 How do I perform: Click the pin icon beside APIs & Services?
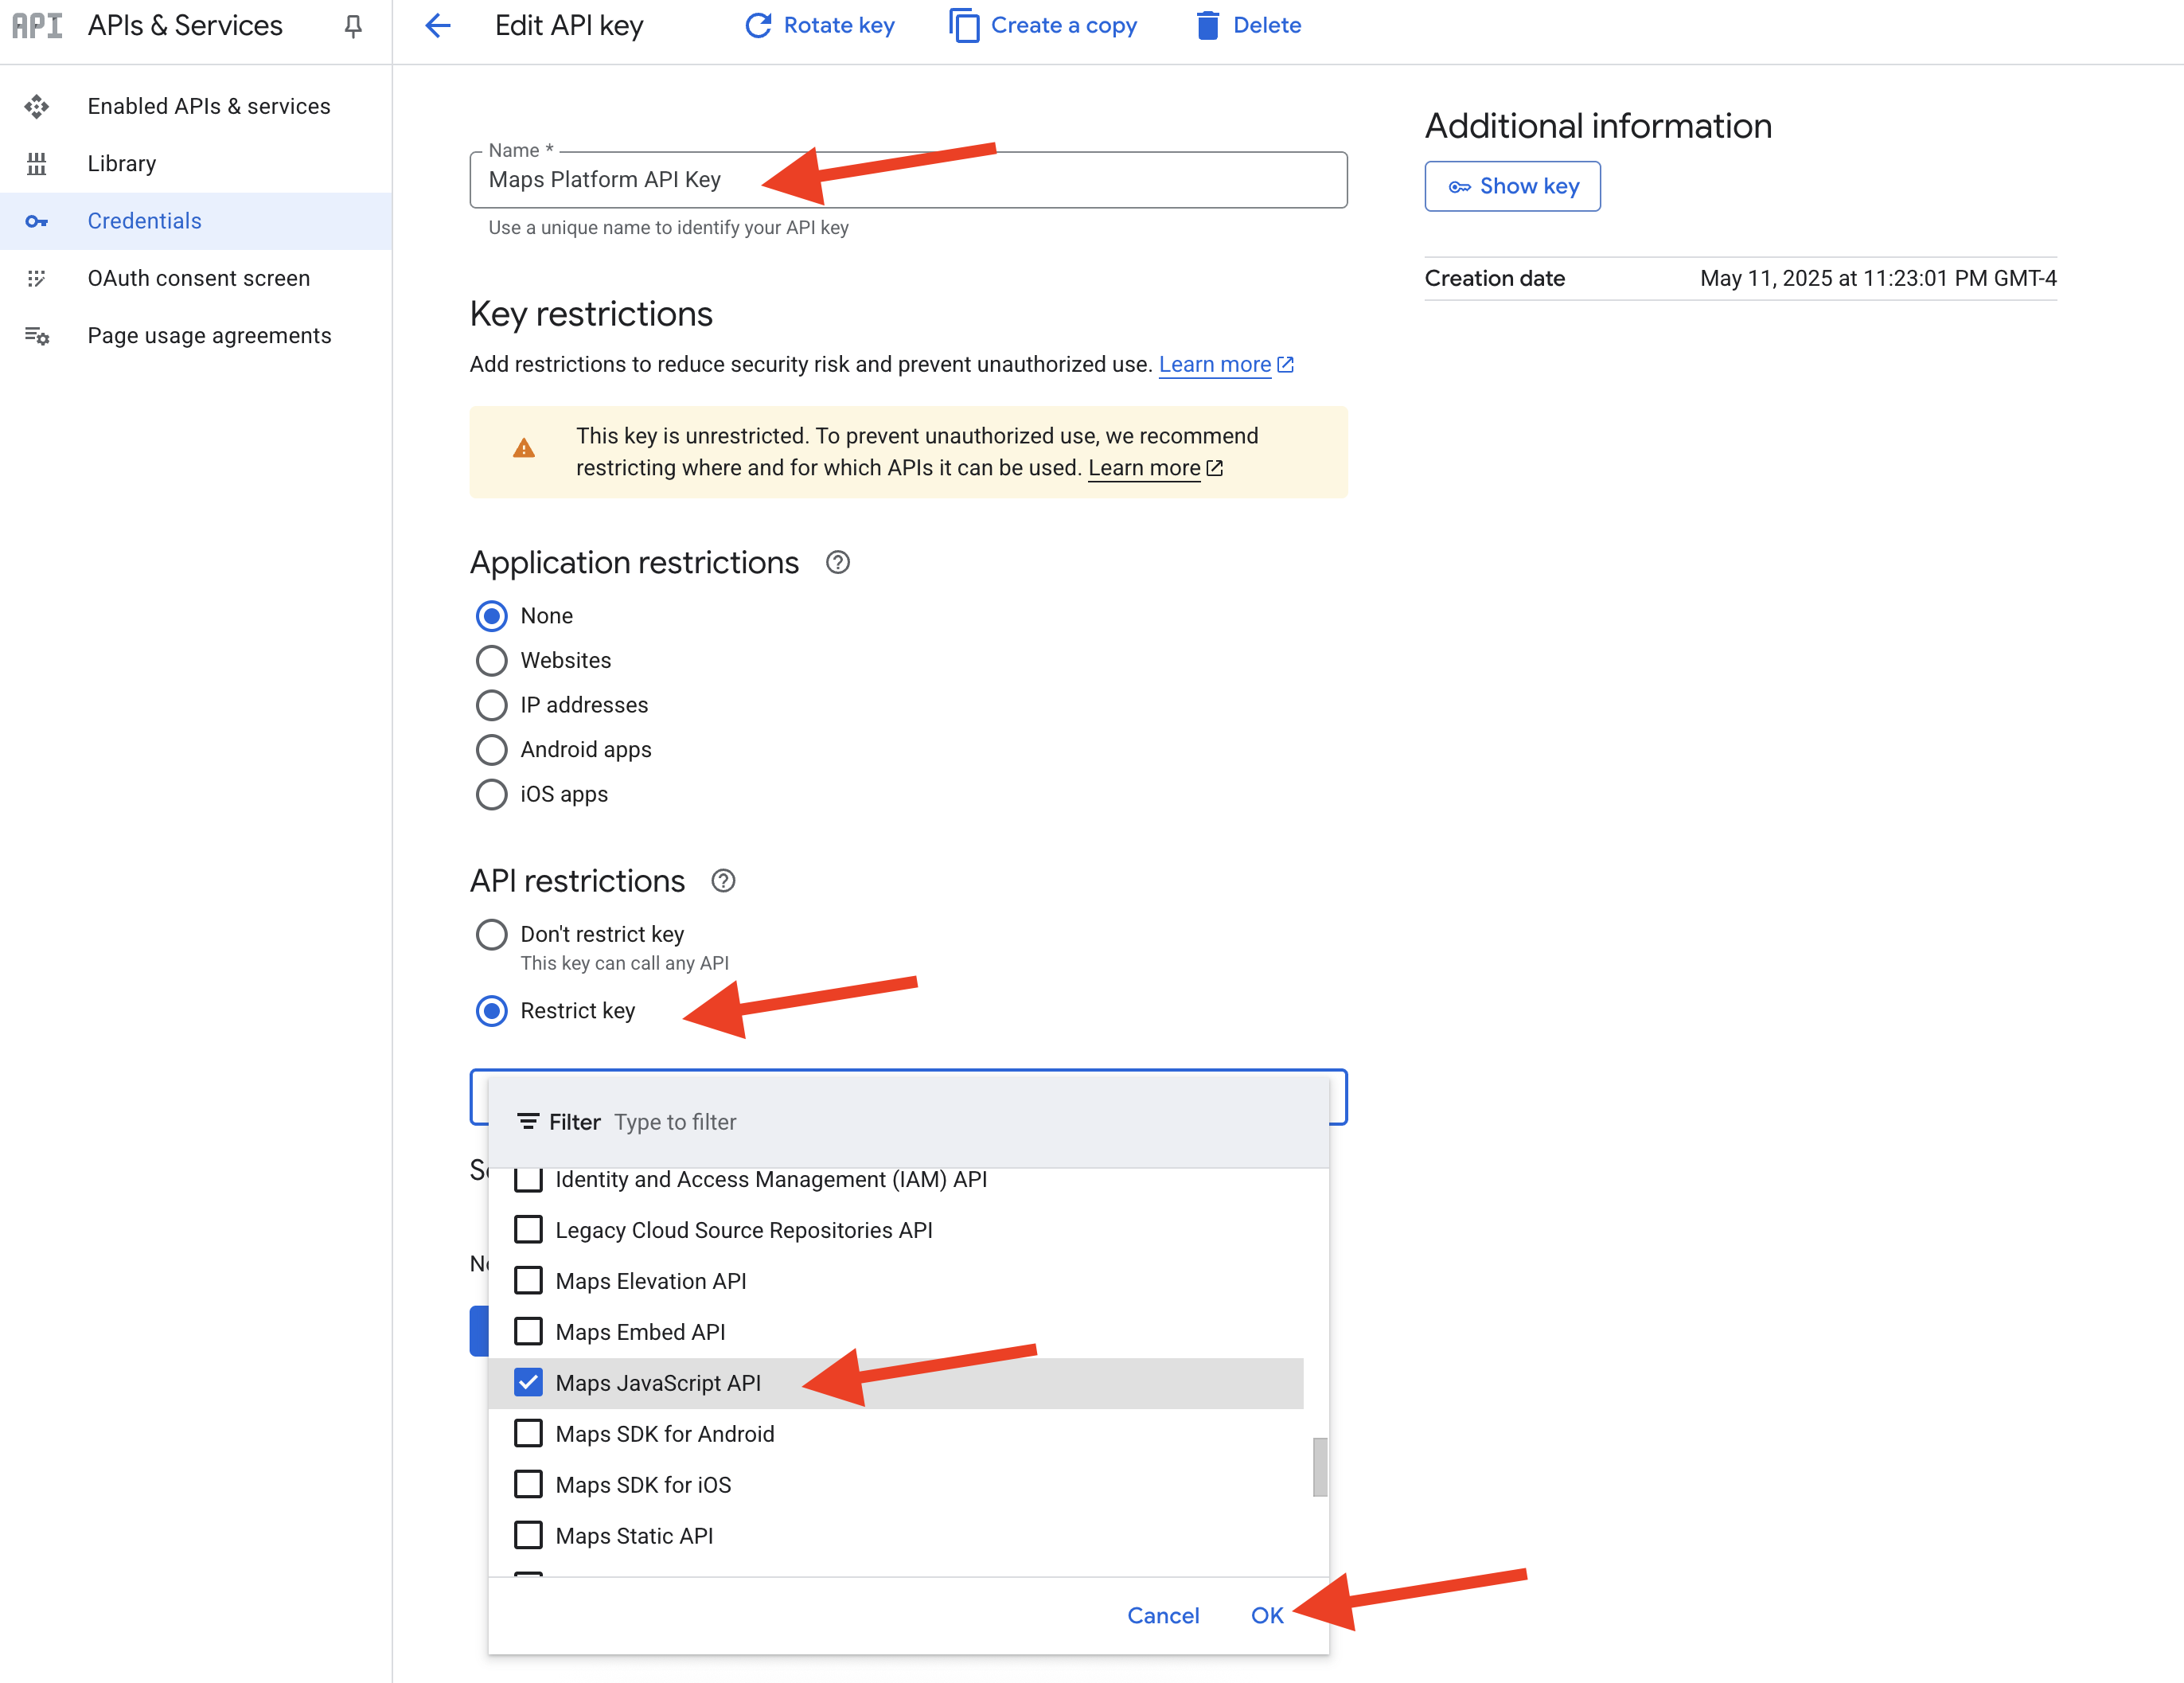[x=353, y=26]
